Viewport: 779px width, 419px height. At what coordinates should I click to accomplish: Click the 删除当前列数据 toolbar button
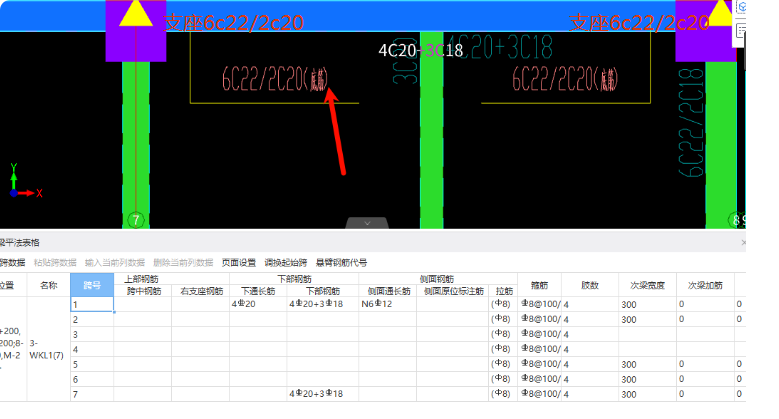(183, 262)
